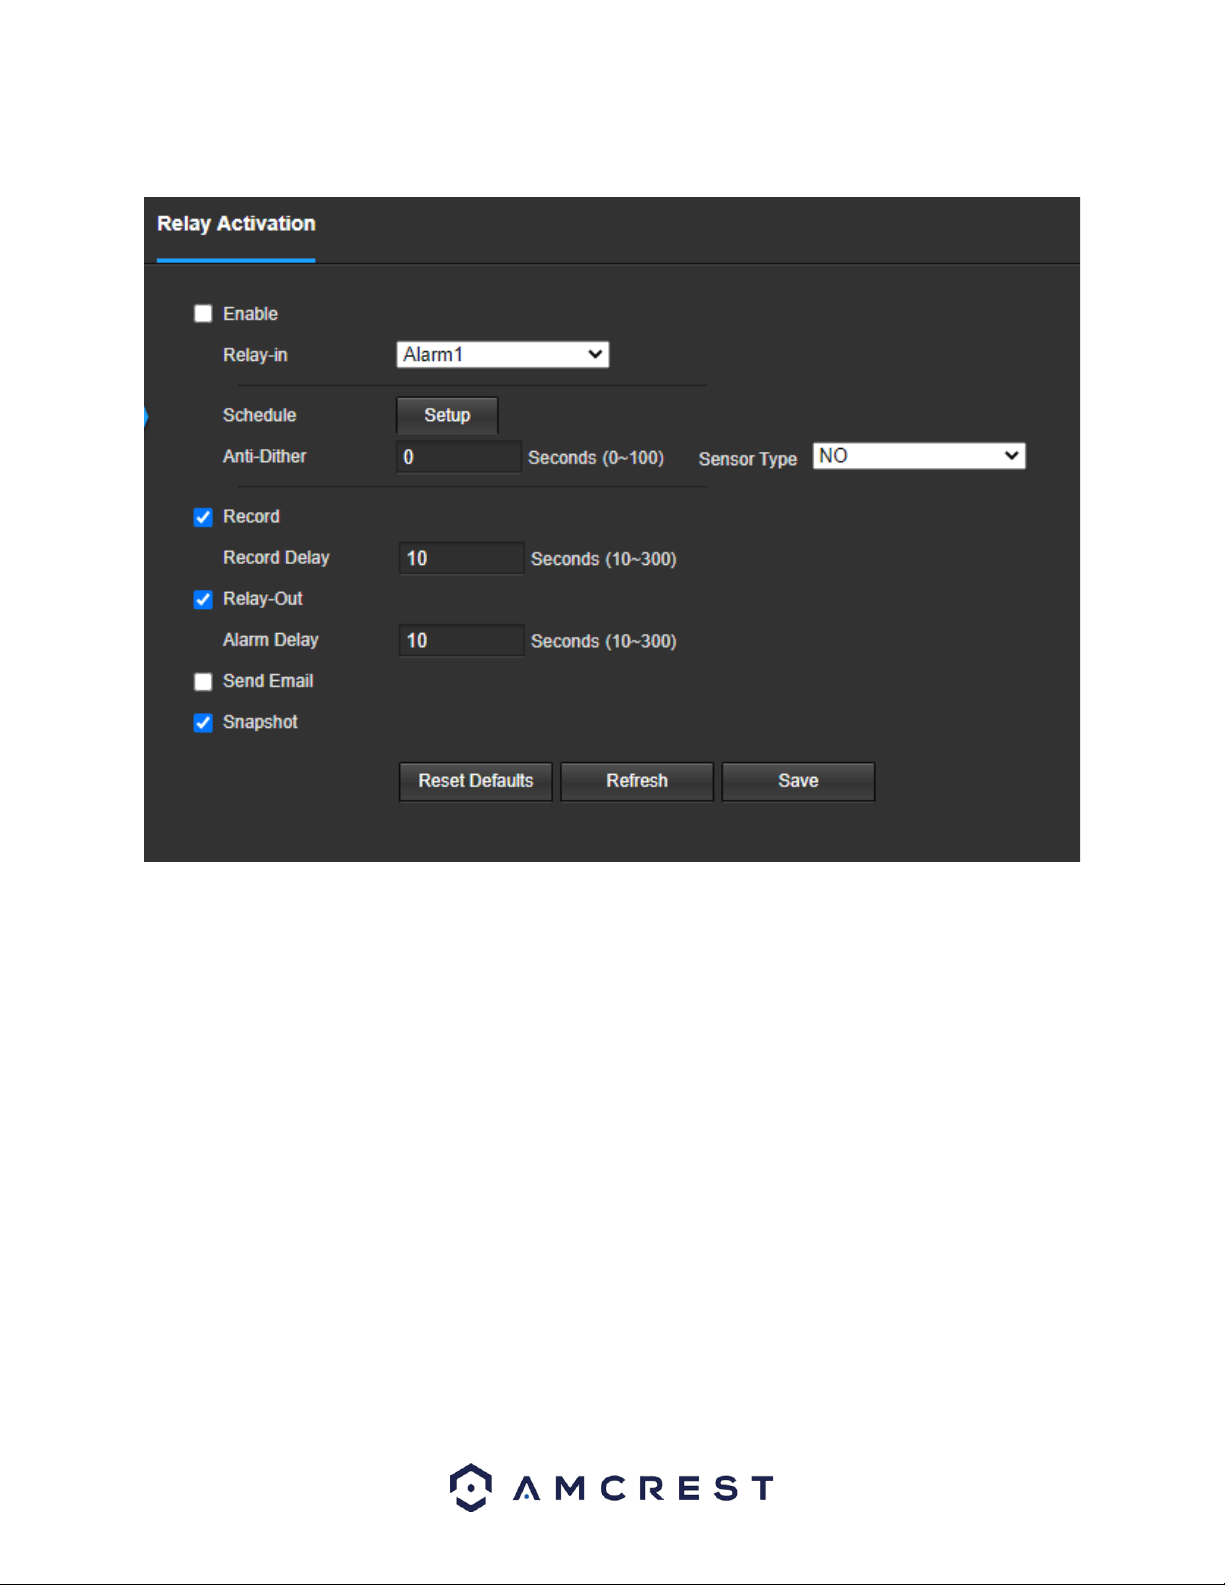This screenshot has width=1225, height=1585.
Task: Expand the Sensor Type dropdown
Action: (x=919, y=456)
